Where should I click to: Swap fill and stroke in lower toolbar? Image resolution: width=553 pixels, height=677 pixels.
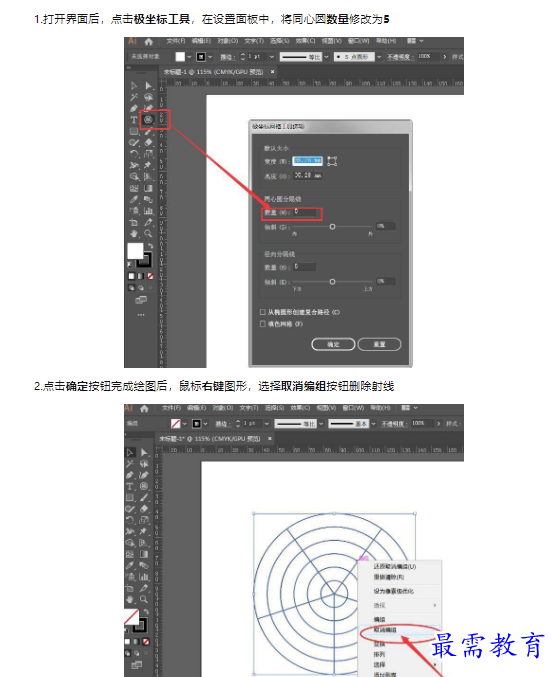pos(145,611)
